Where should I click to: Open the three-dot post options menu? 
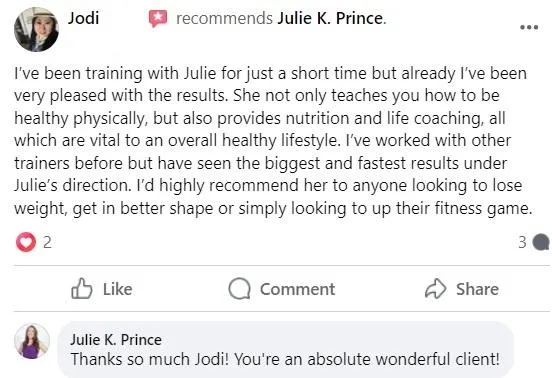click(529, 27)
